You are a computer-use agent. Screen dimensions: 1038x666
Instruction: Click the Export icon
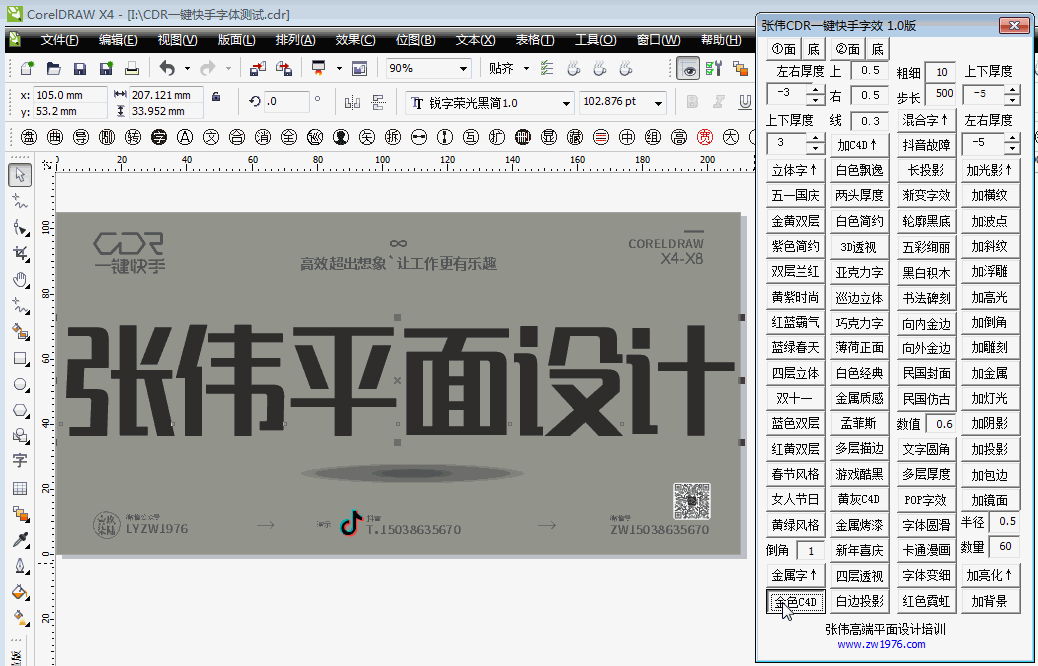[x=284, y=68]
